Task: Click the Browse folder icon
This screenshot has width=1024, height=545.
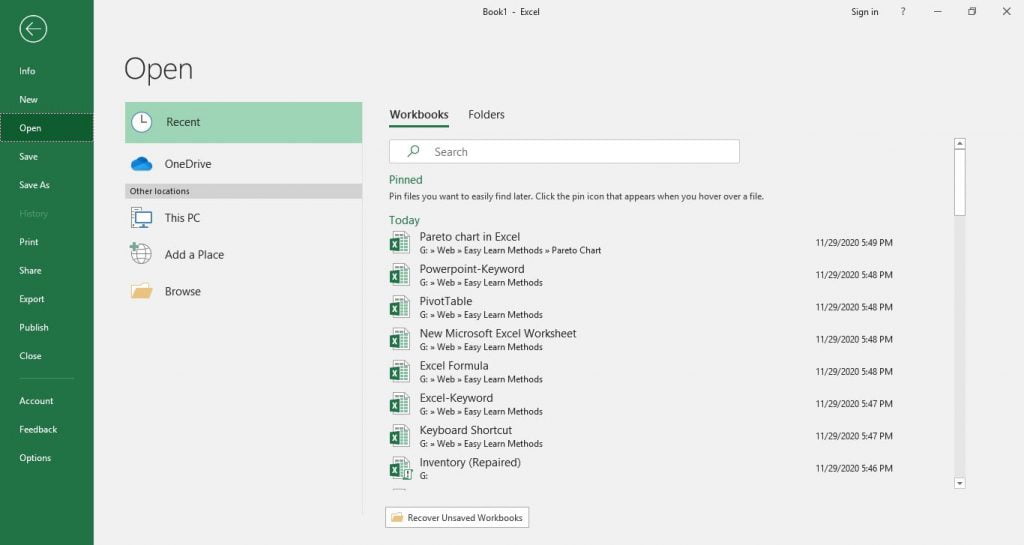Action: (x=142, y=291)
